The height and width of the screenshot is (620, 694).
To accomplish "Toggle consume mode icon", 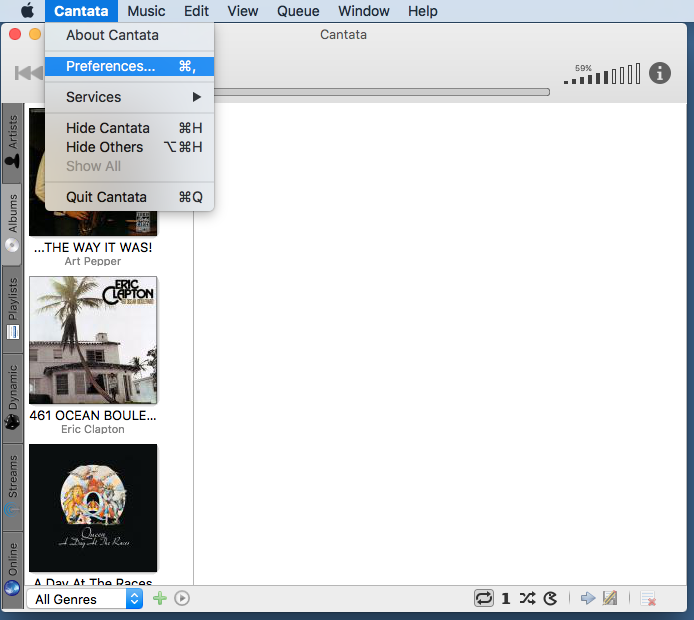I will coord(550,598).
